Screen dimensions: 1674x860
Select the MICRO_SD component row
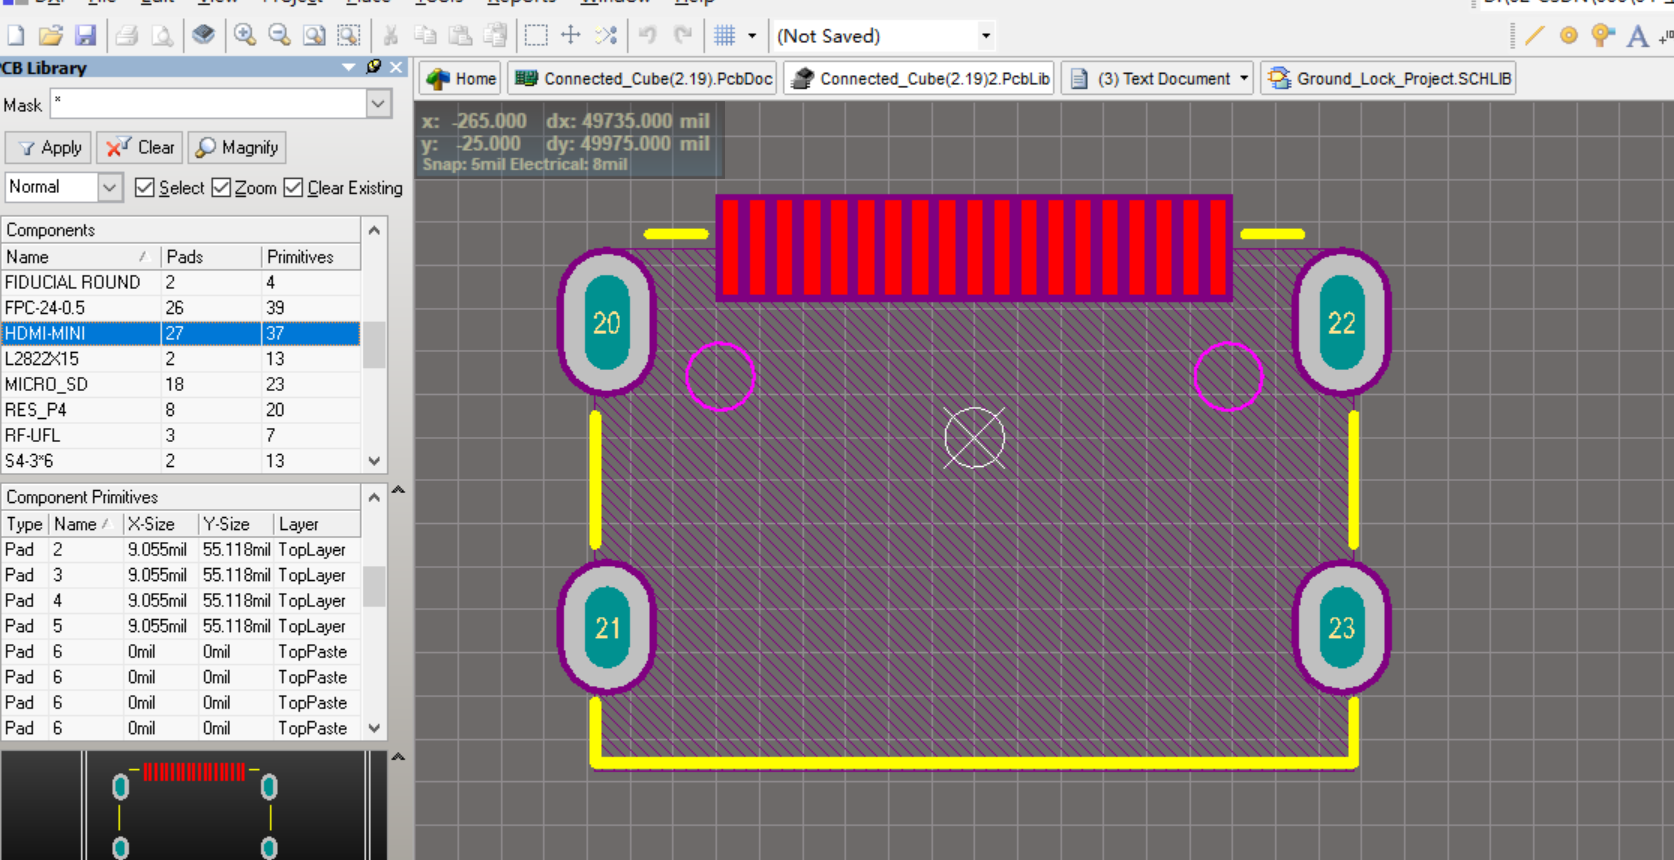pyautogui.click(x=181, y=384)
